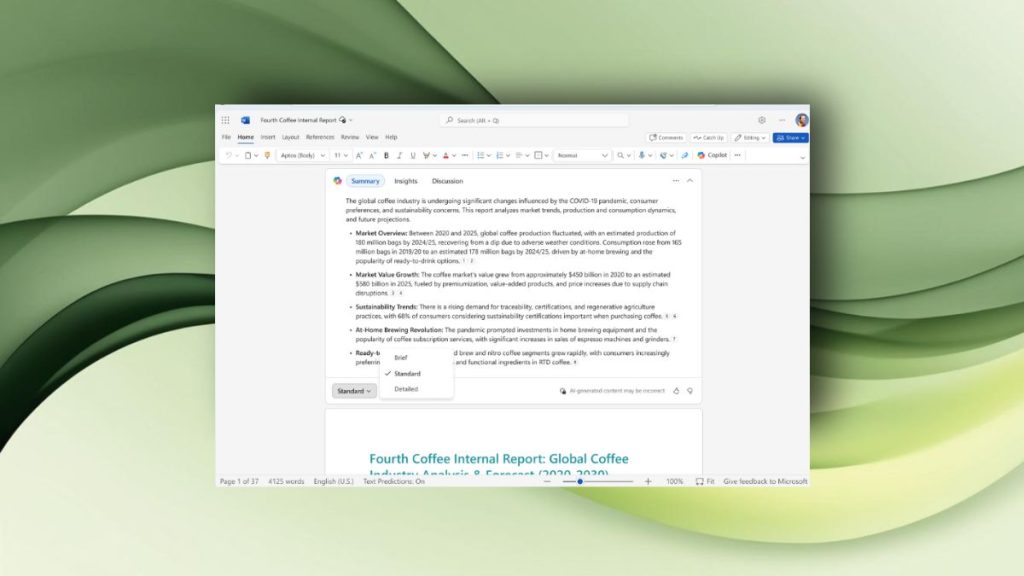The width and height of the screenshot is (1024, 576).
Task: Click the Designer pen icon in ribbon
Action: tap(684, 155)
